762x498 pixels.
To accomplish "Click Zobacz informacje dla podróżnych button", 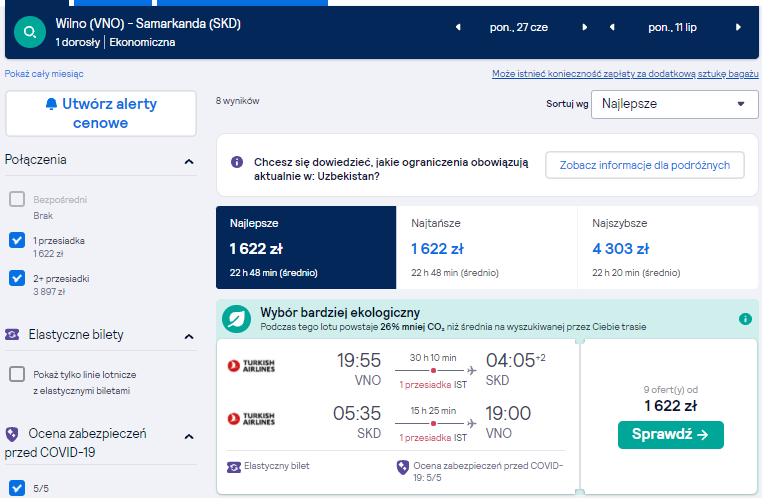I will [644, 165].
